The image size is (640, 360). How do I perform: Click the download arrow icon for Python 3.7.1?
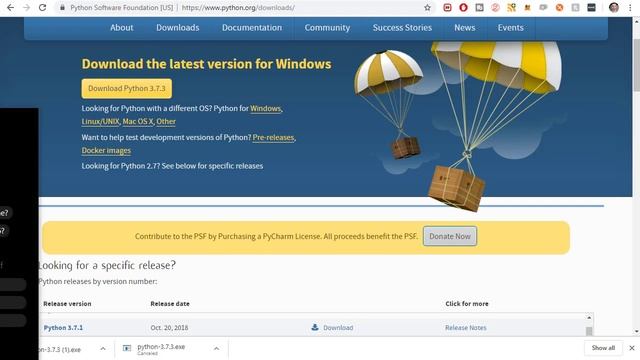pyautogui.click(x=315, y=327)
